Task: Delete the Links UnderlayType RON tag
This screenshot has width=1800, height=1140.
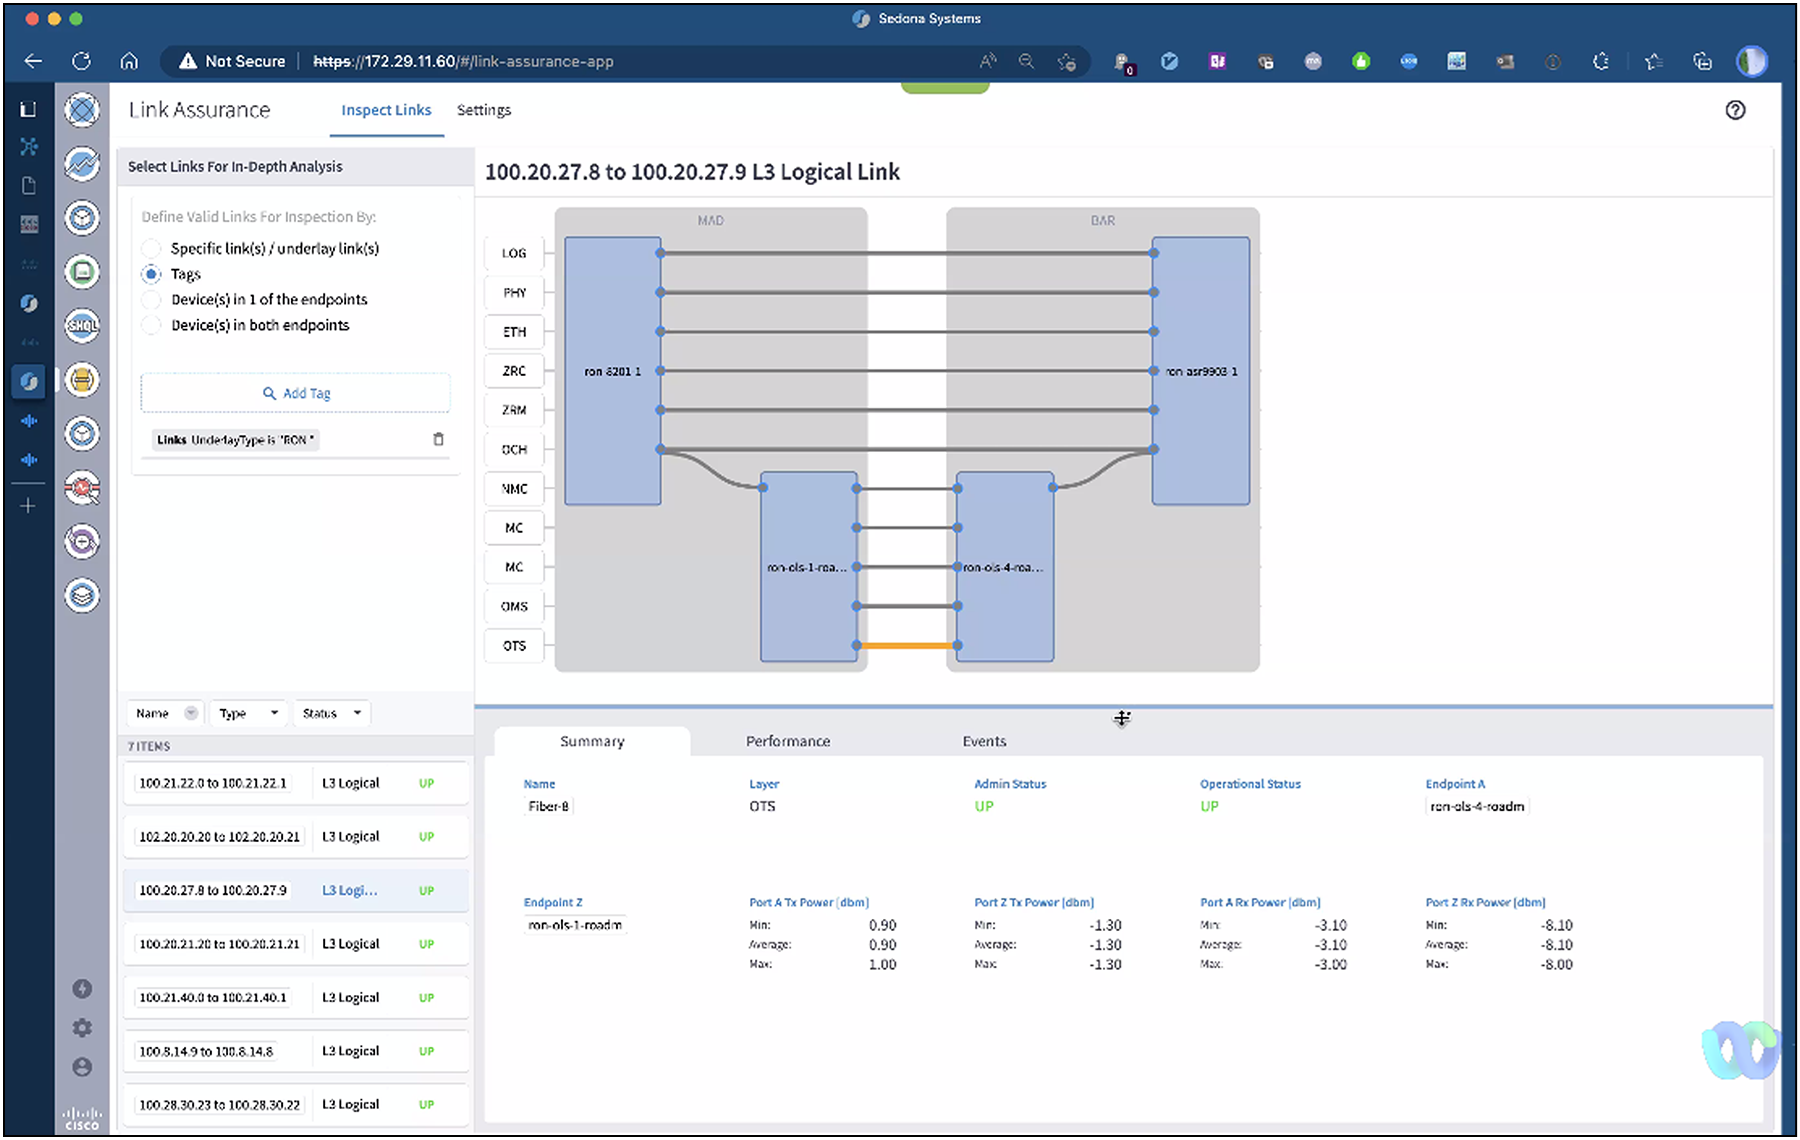Action: pyautogui.click(x=438, y=439)
